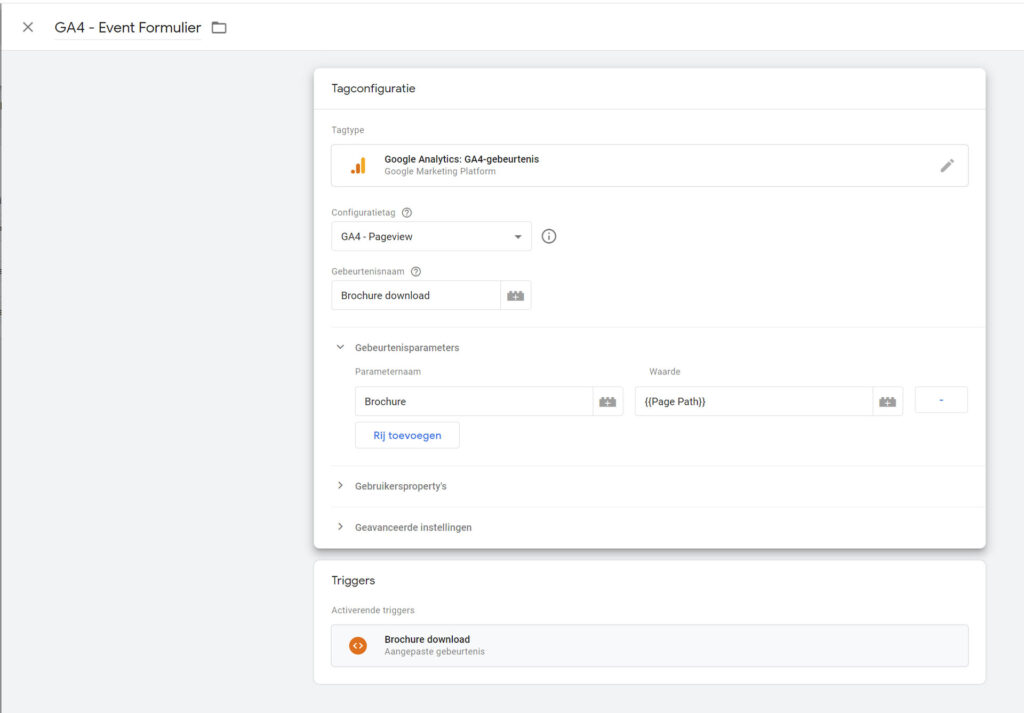1024x713 pixels.
Task: Close the tag editor with the X icon
Action: (27, 27)
